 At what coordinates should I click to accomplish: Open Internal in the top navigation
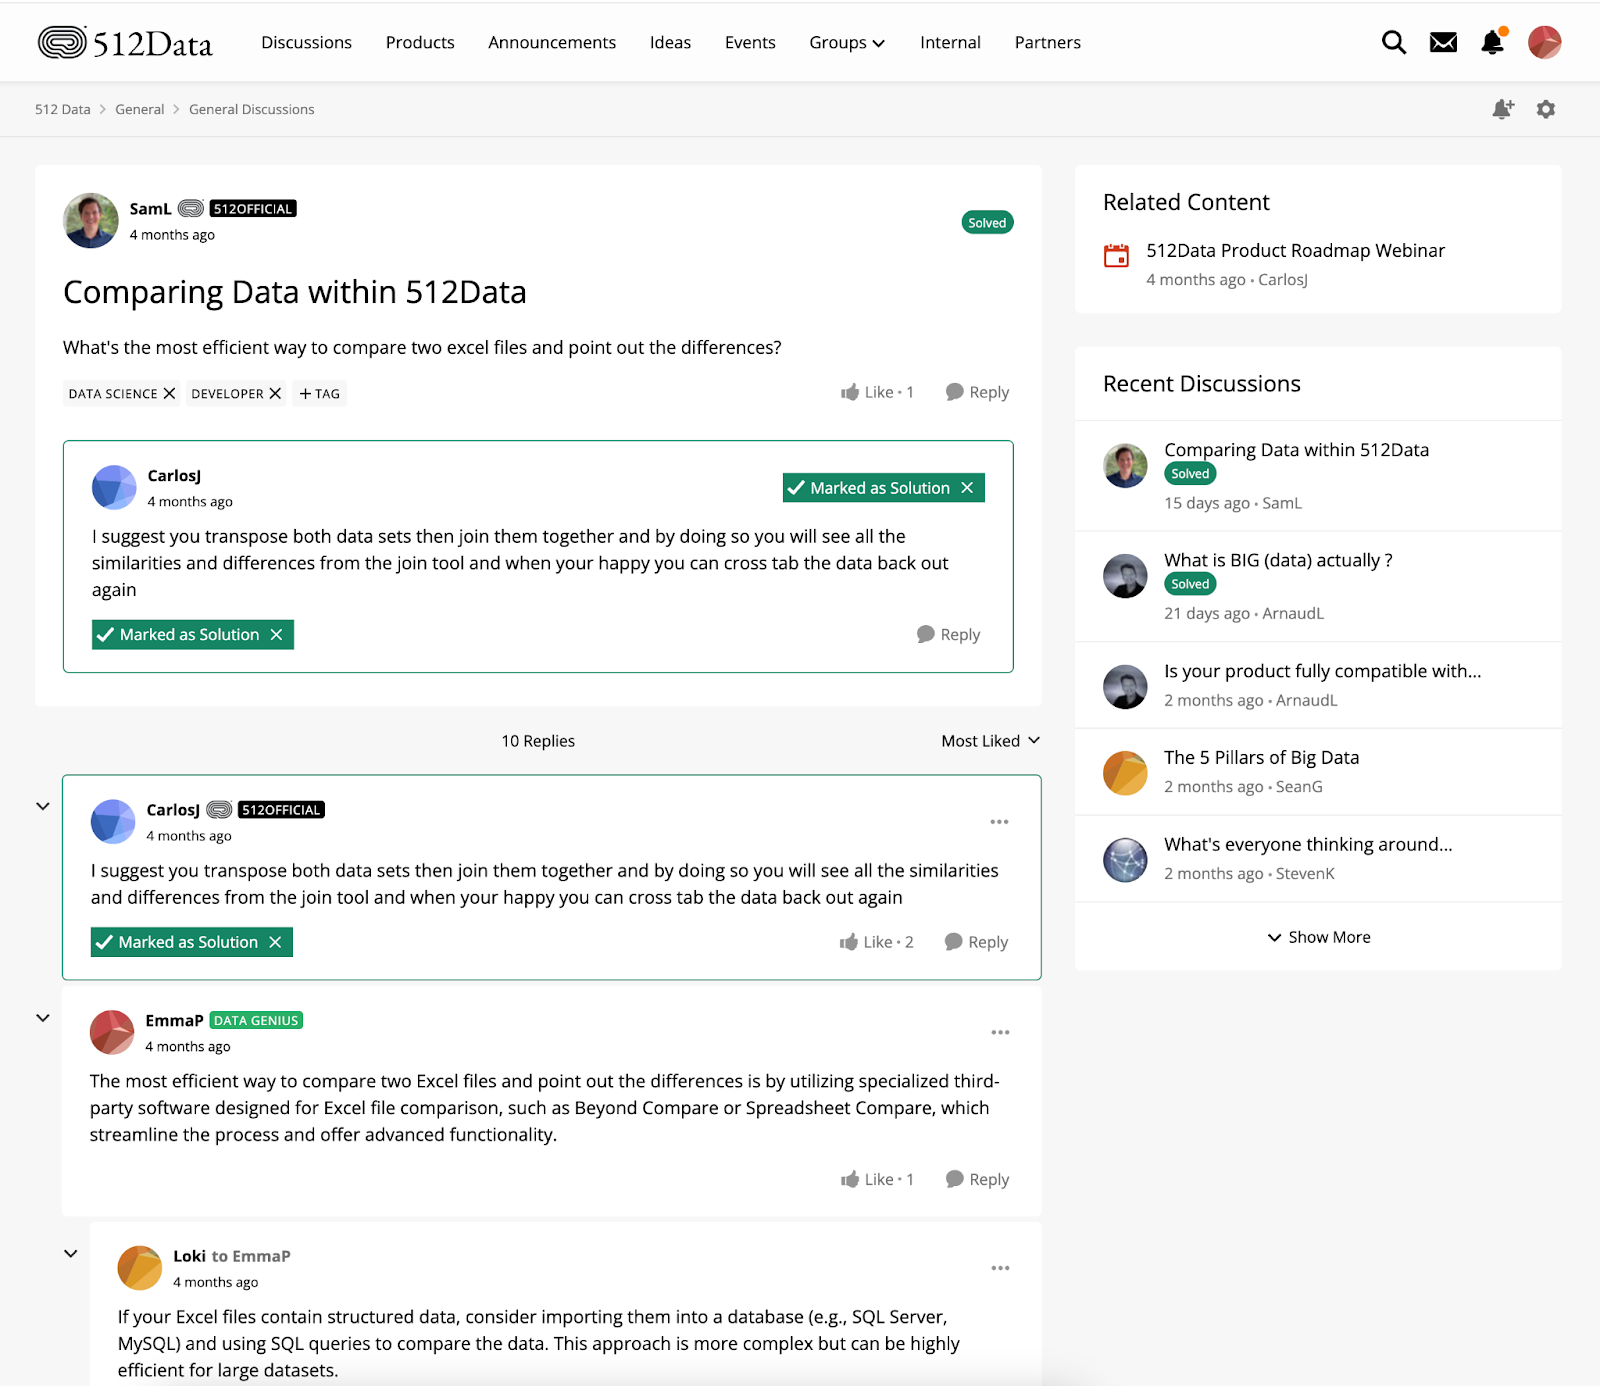click(950, 42)
